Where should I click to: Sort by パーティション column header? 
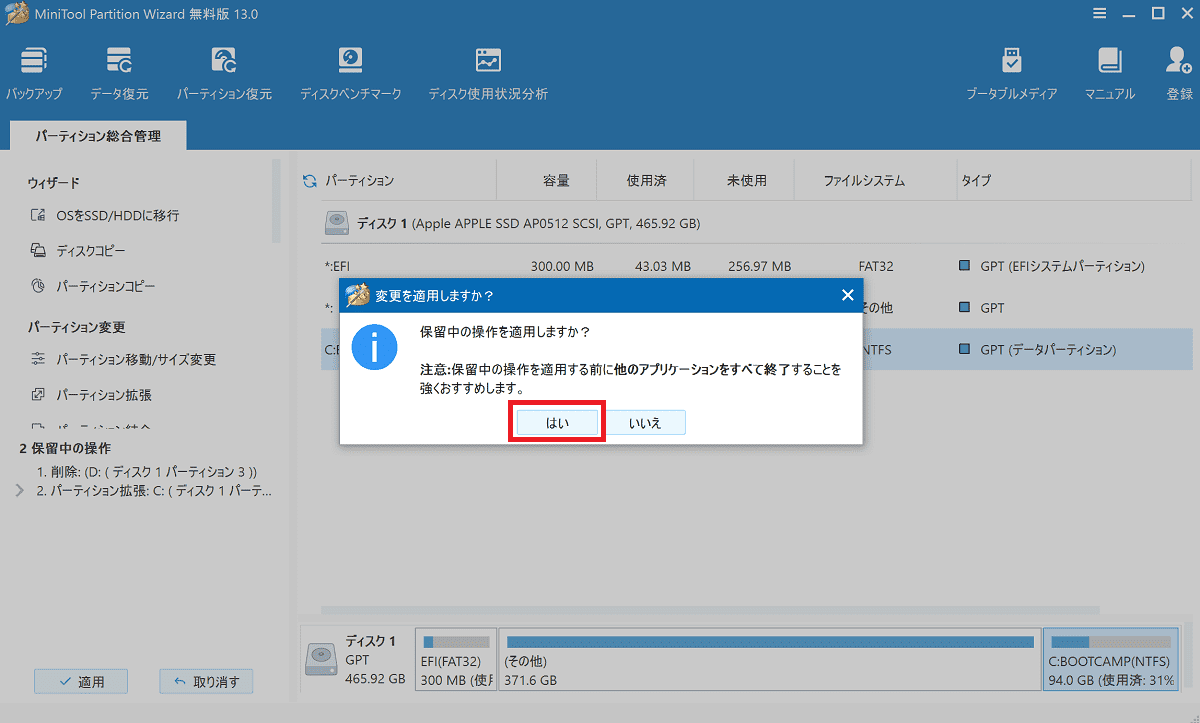tap(360, 181)
